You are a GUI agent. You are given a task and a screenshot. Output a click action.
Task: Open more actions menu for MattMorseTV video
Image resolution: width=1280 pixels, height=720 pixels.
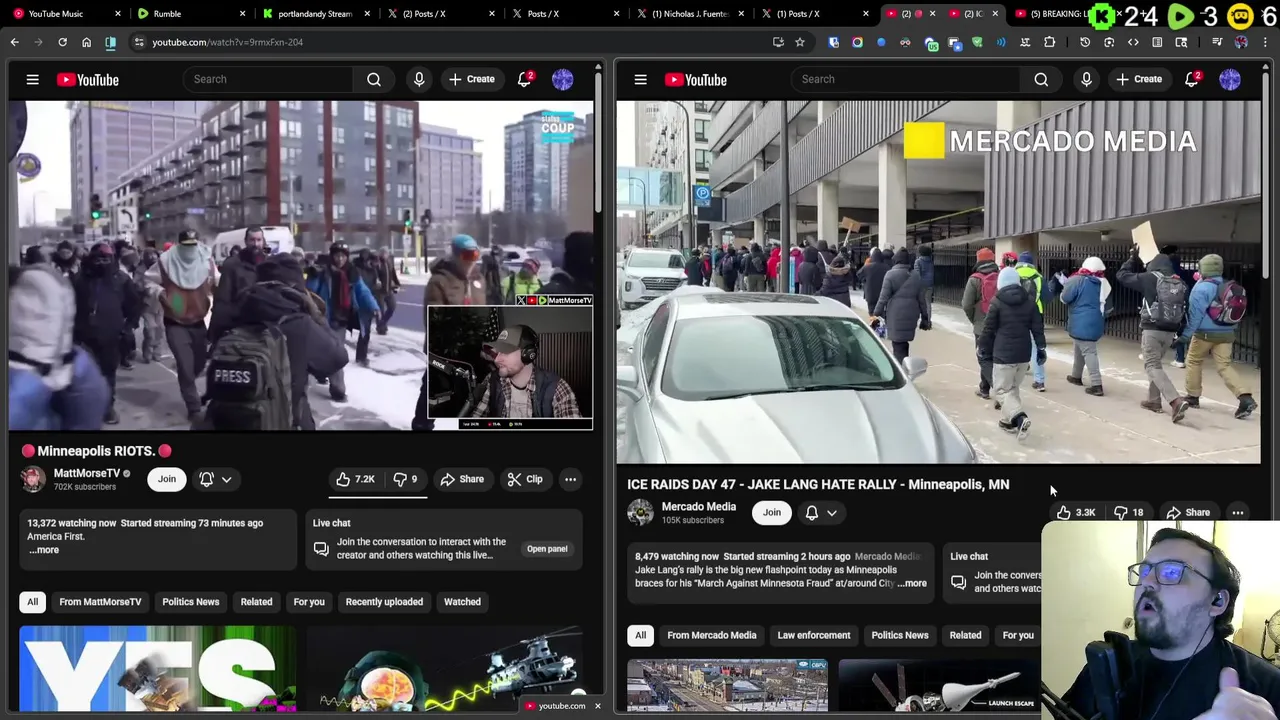tap(570, 479)
